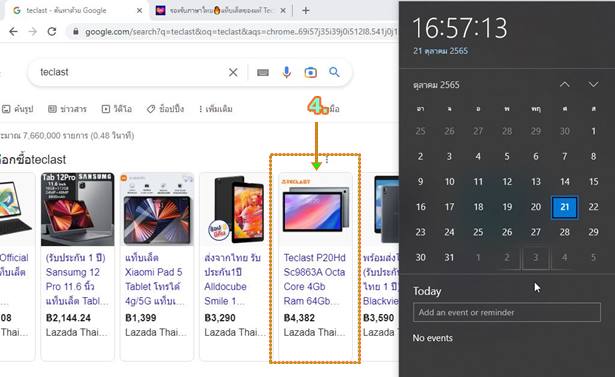615x377 pixels.
Task: Click the Chrome back arrow
Action: [x=13, y=32]
